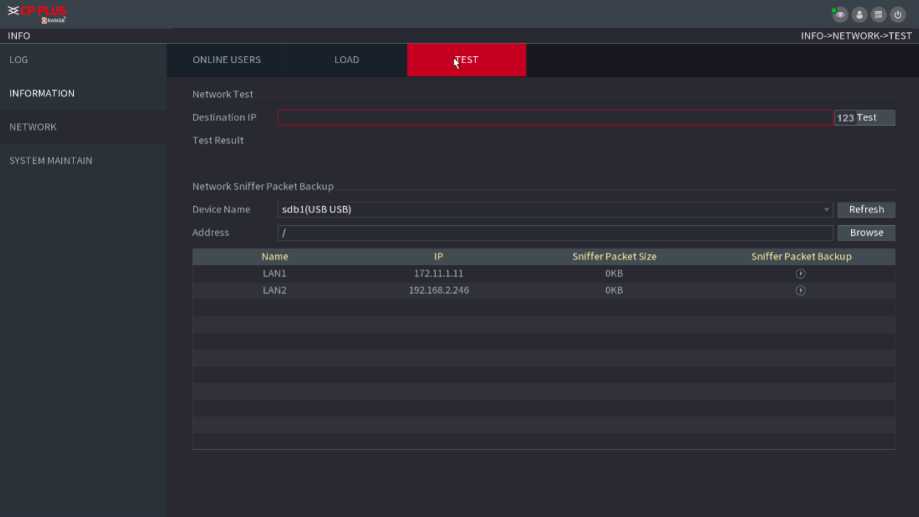Click the Browse button
The image size is (919, 517).
(x=866, y=233)
